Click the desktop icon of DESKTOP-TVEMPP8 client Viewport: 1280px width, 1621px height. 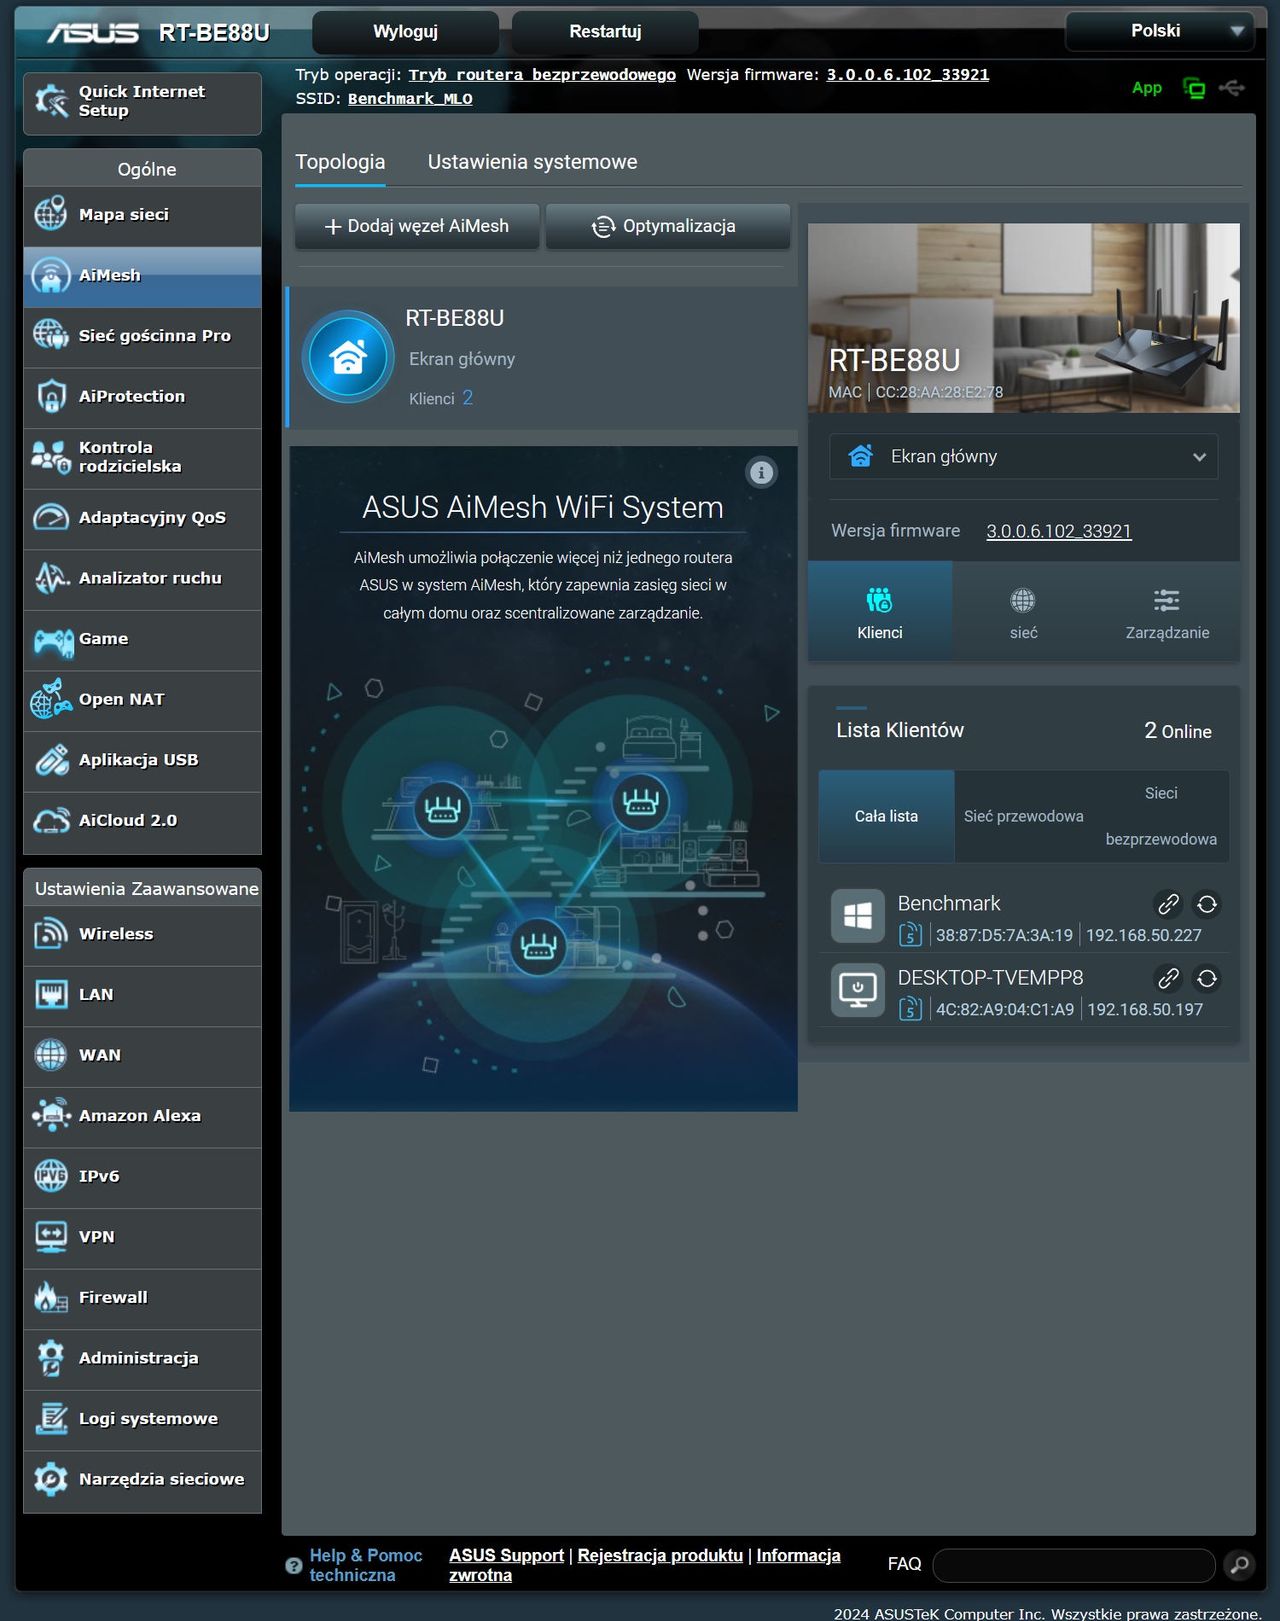pos(858,990)
